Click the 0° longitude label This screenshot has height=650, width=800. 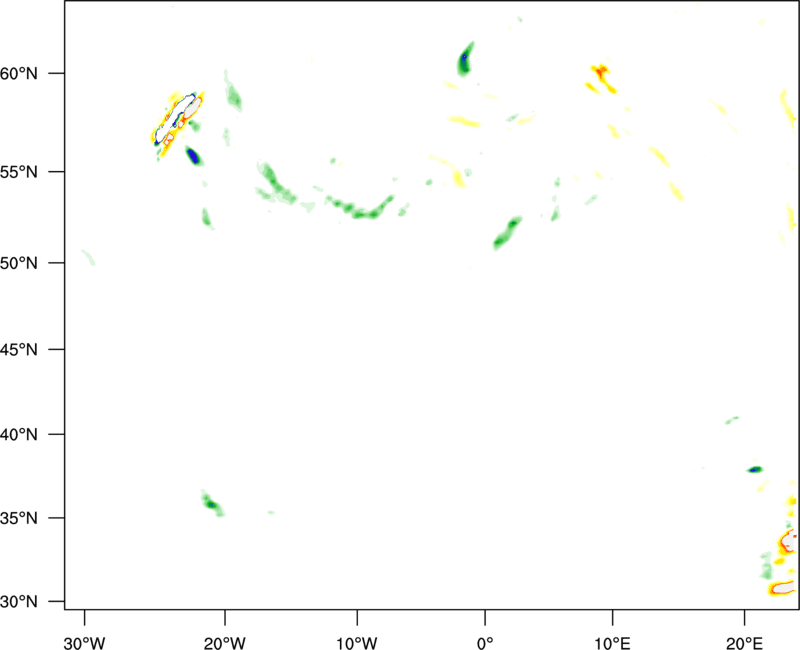(x=485, y=643)
